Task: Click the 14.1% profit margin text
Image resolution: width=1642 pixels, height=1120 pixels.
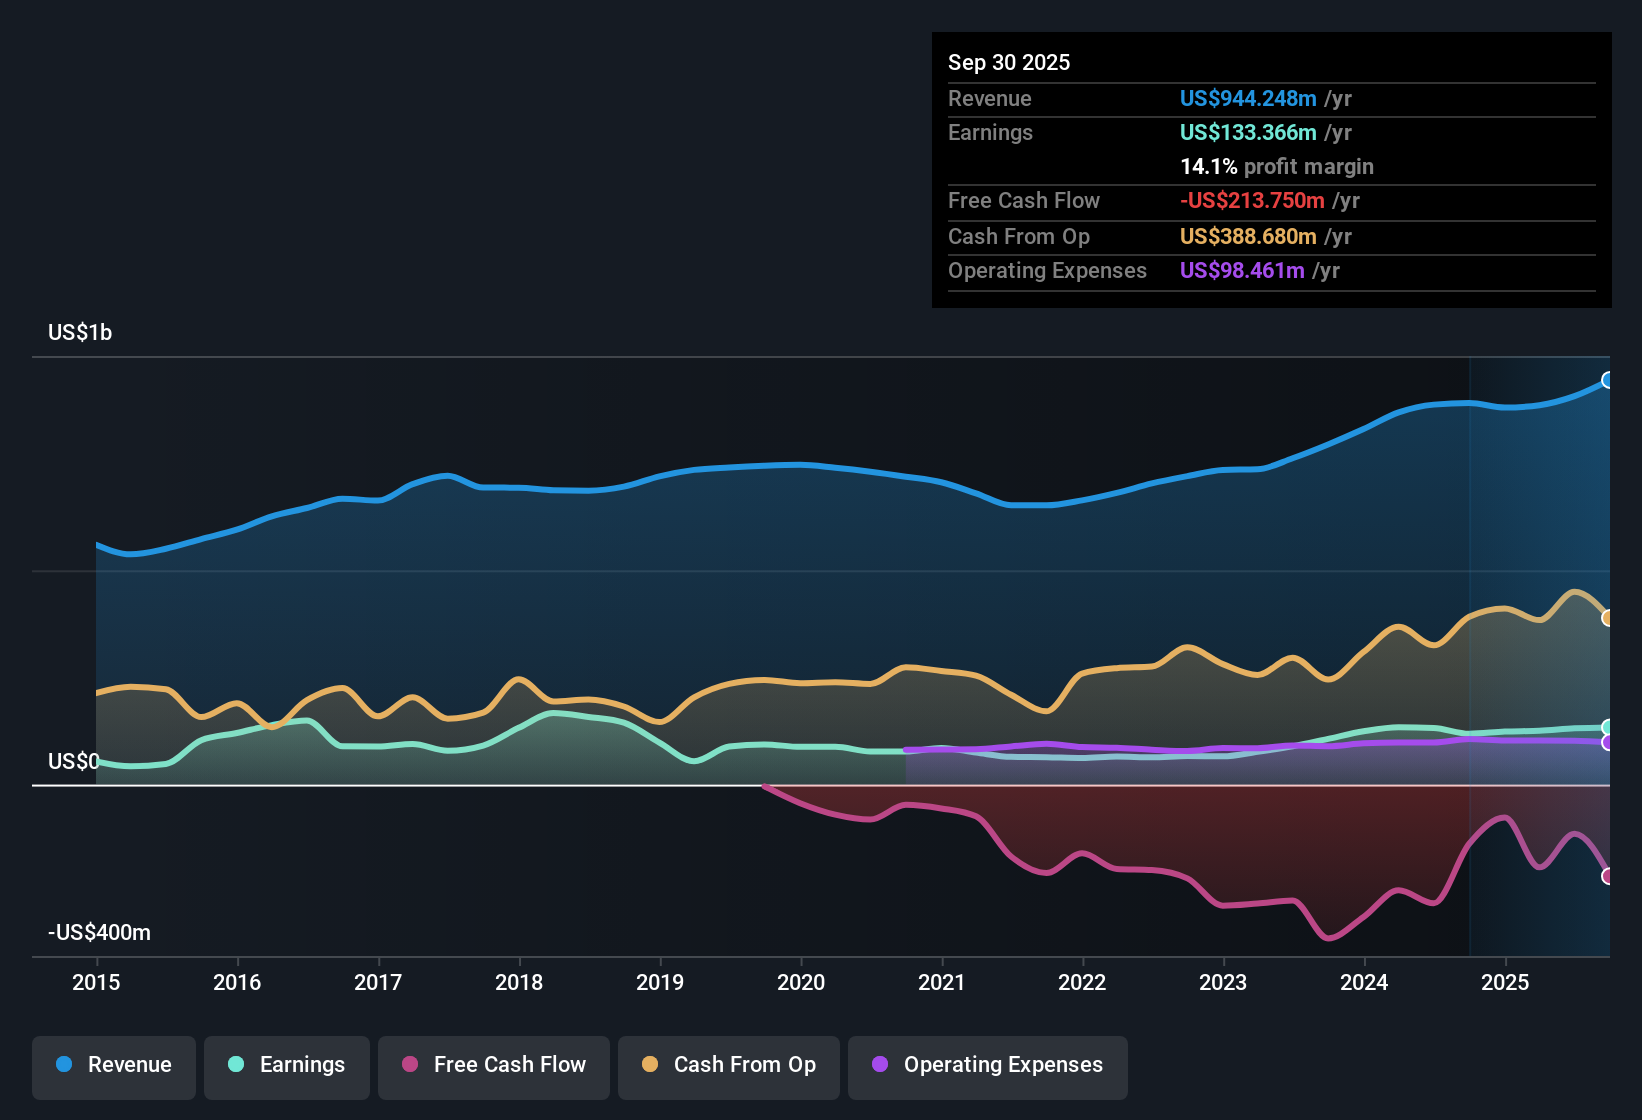Action: [1277, 166]
